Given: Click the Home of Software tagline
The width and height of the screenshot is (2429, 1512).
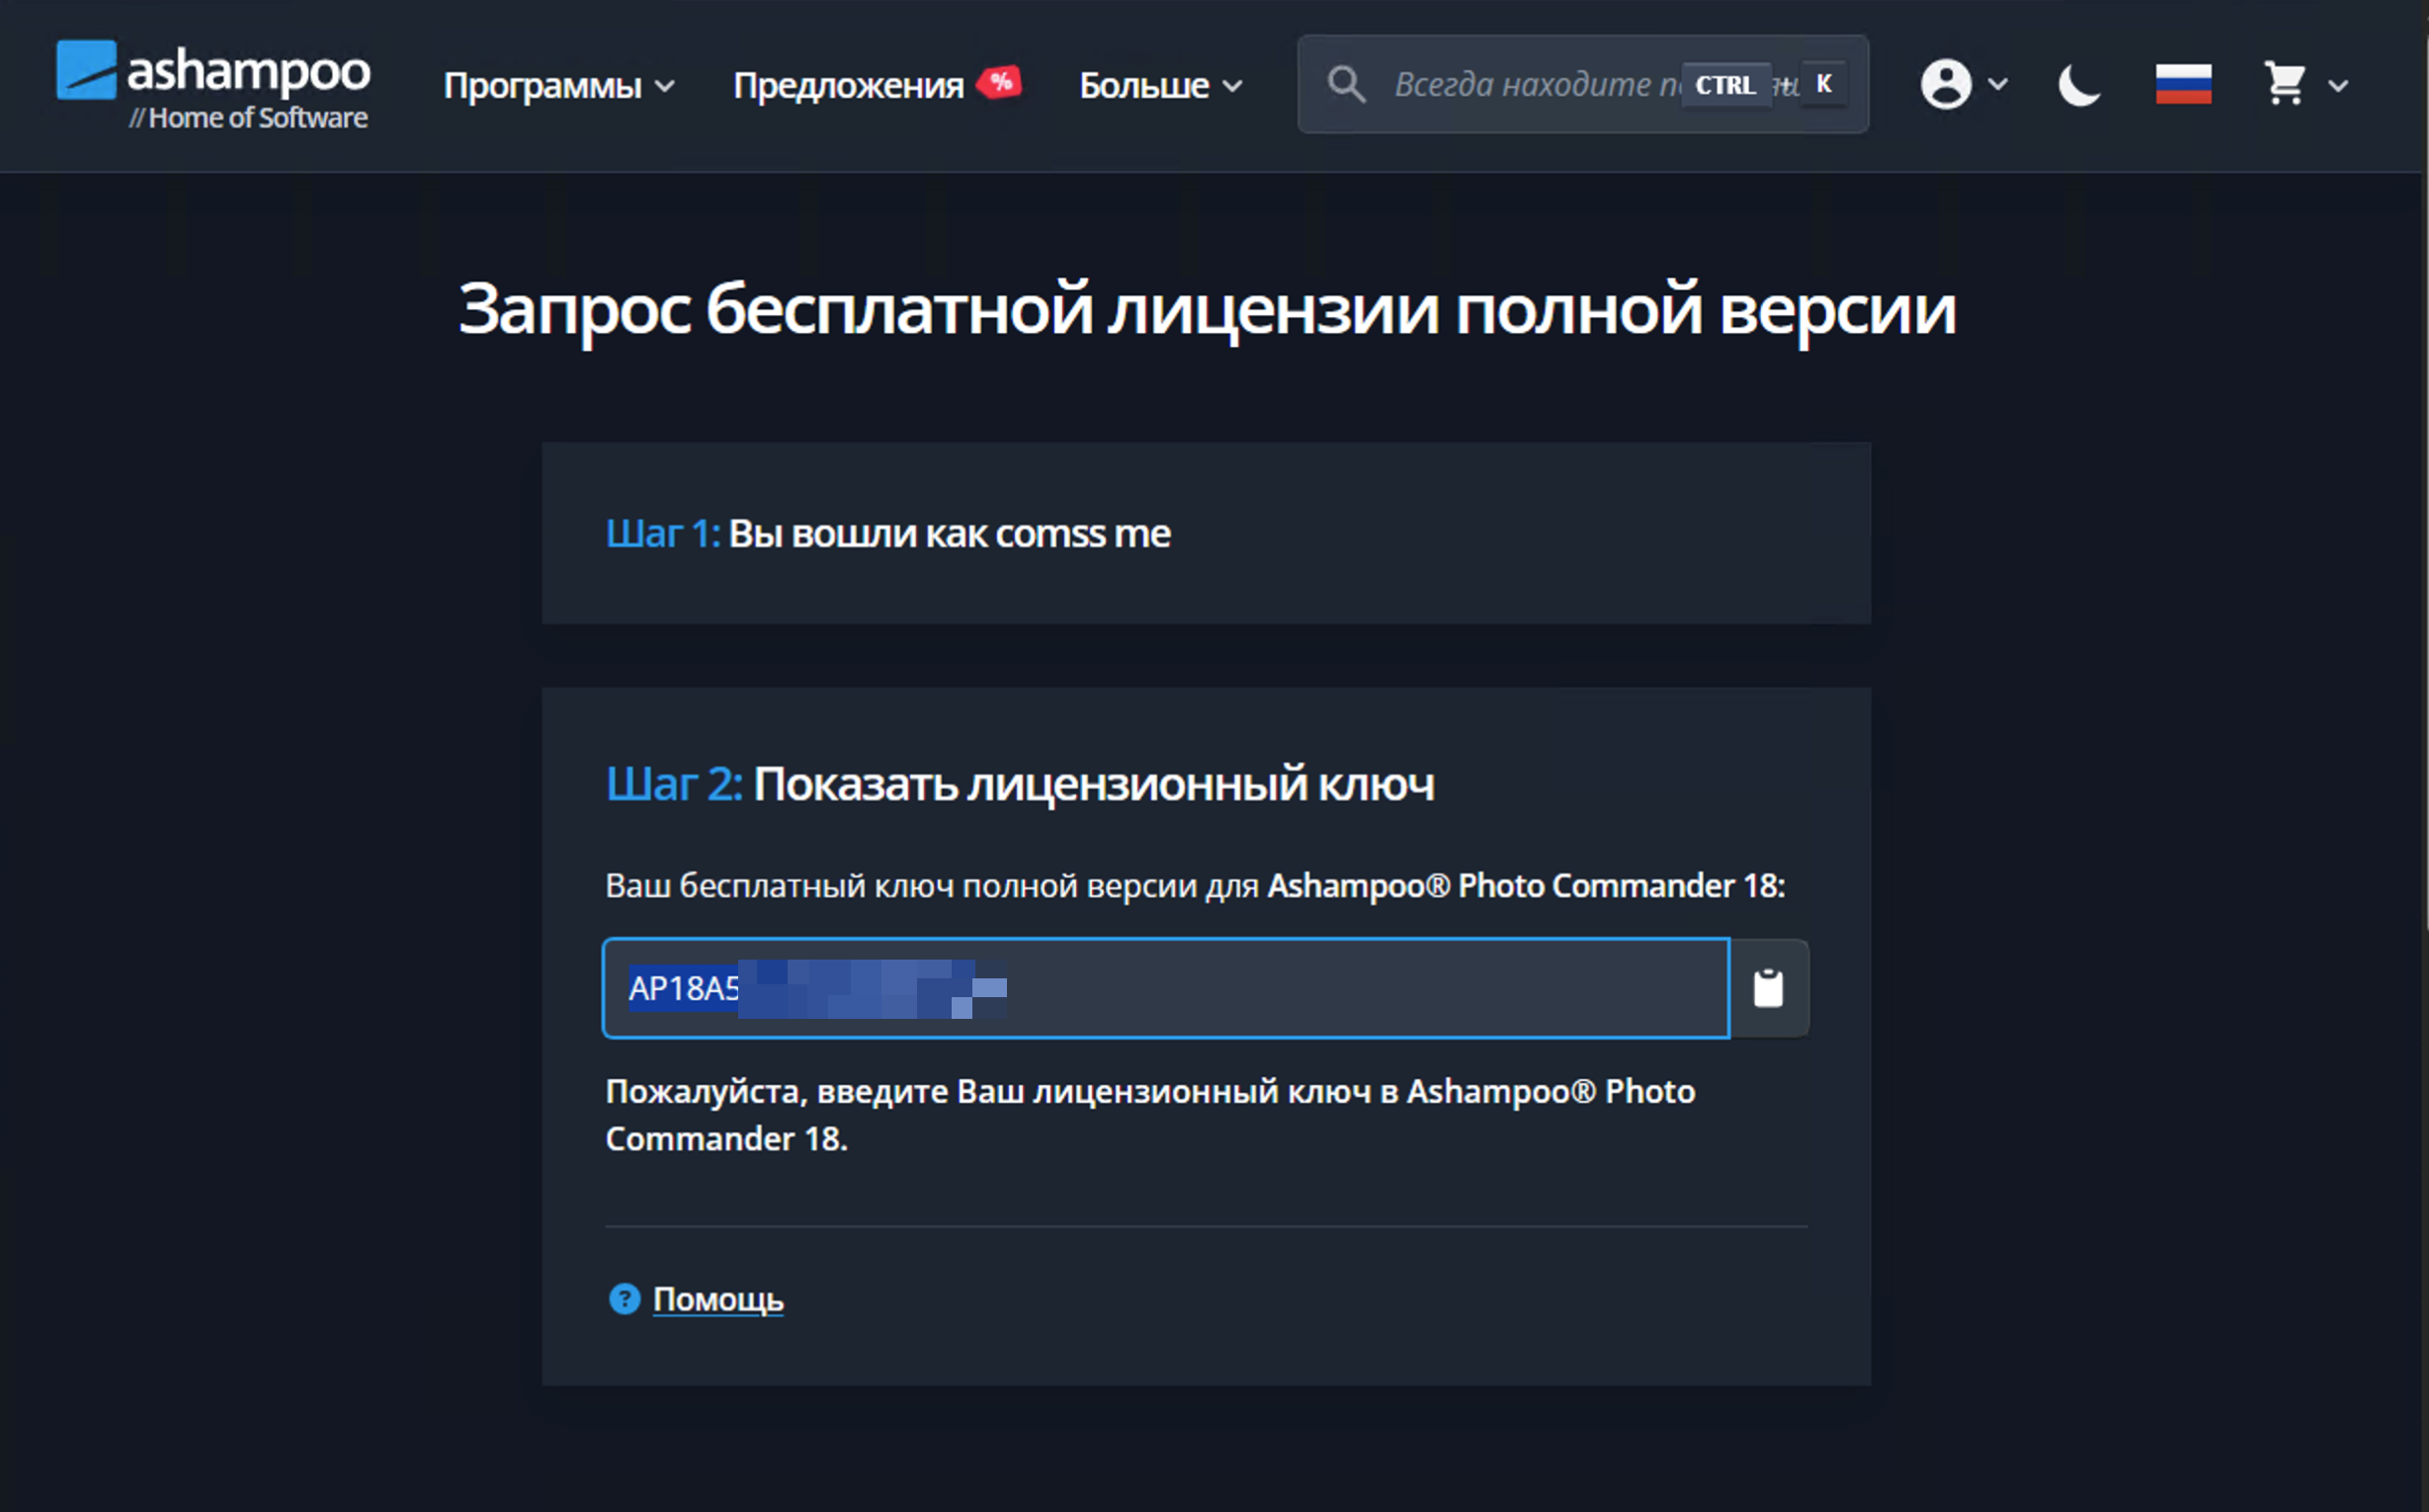Looking at the screenshot, I should [248, 118].
